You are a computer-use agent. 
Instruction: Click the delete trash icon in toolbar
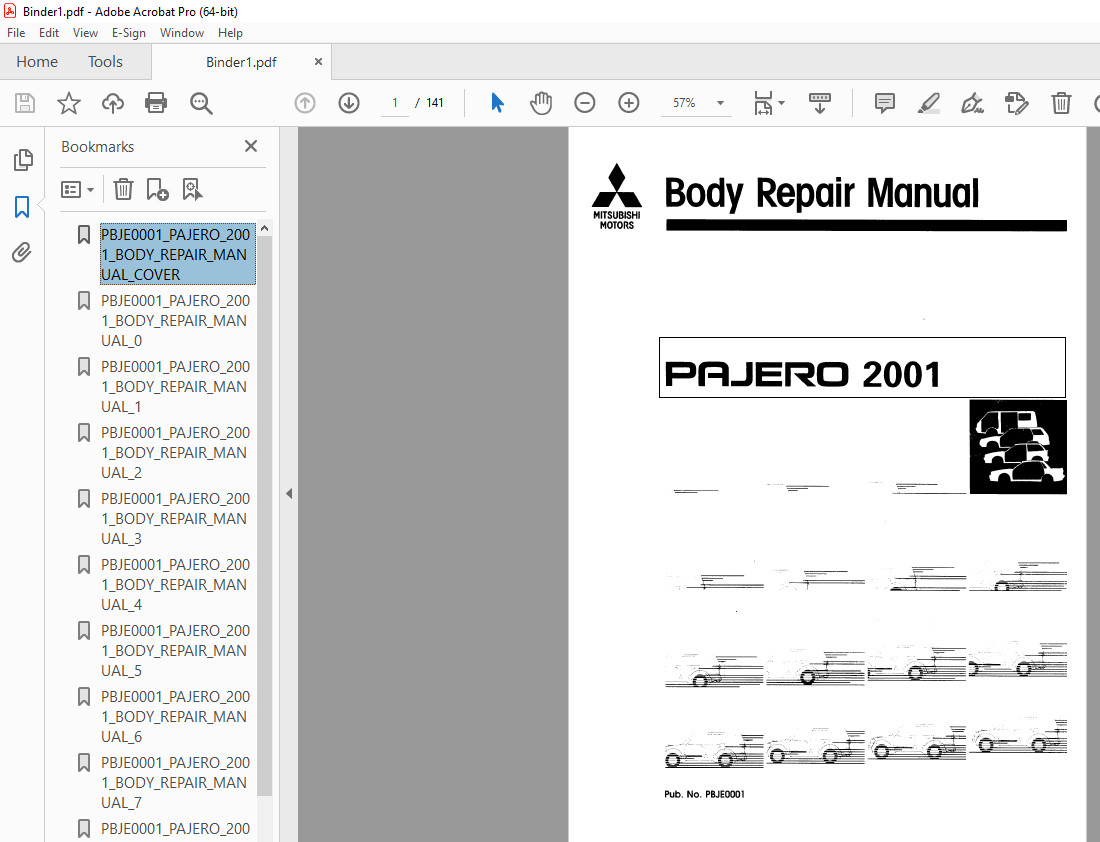(1061, 103)
